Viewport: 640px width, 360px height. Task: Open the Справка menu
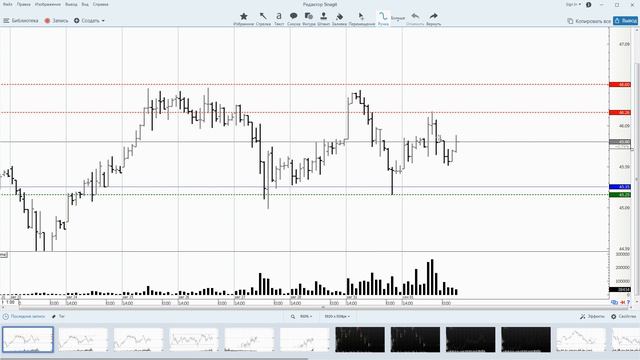pos(100,4)
